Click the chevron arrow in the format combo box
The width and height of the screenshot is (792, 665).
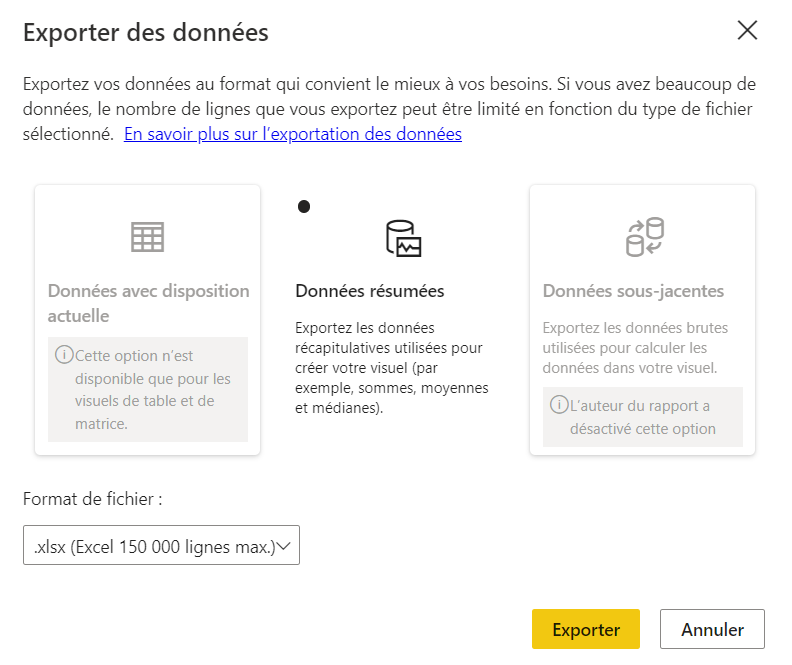tap(284, 546)
